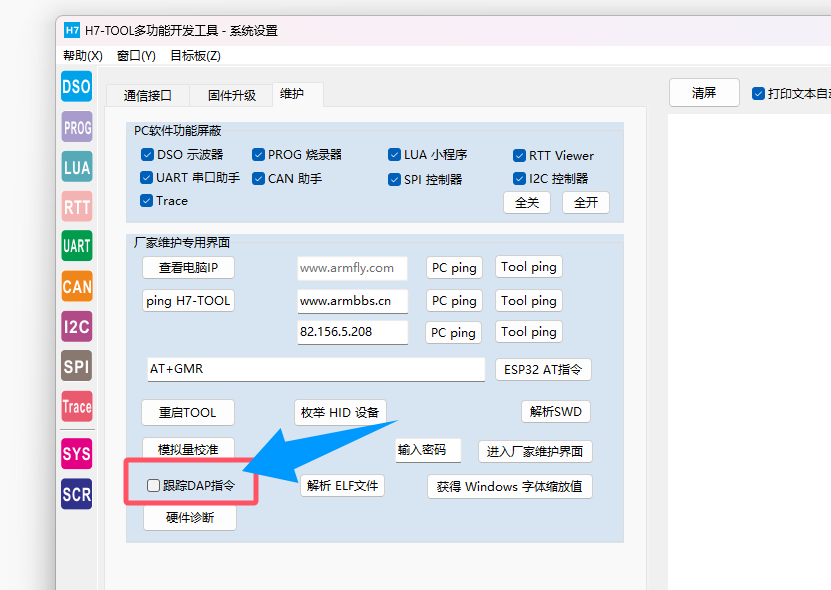
Task: Click the 获得 Windows 字体缩放值 button
Action: point(510,487)
